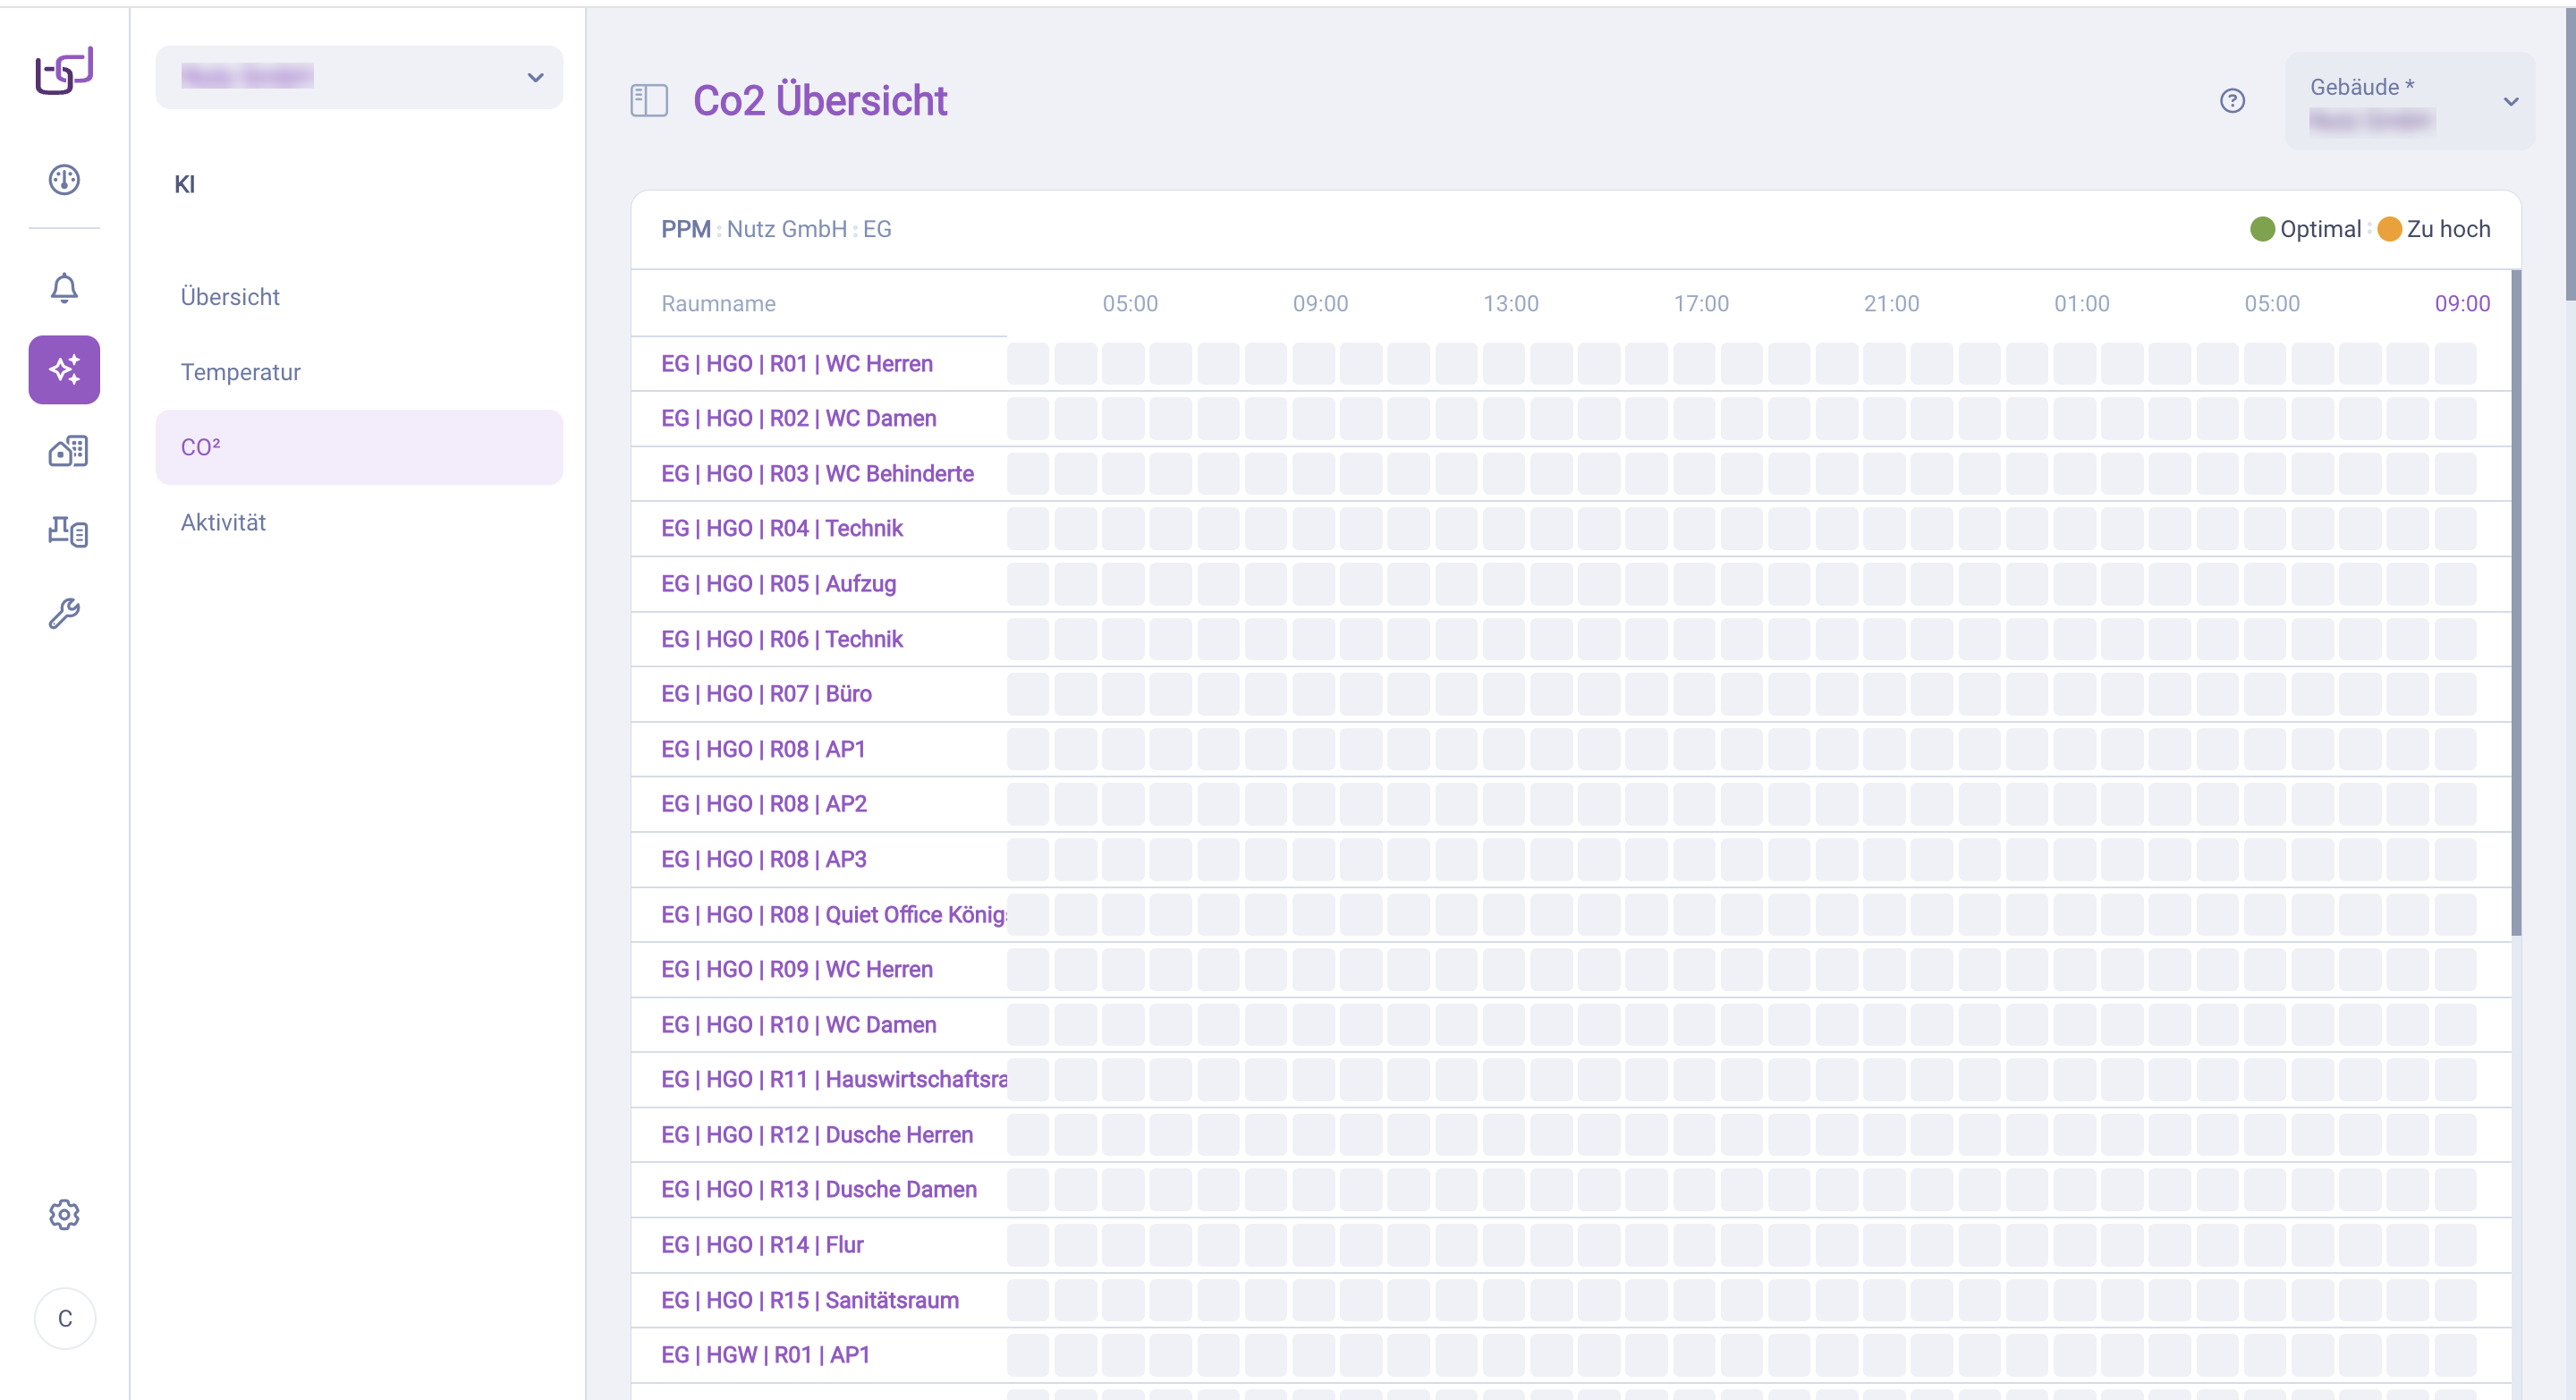
Task: Click the table's vertical scrollbar
Action: 2516,600
